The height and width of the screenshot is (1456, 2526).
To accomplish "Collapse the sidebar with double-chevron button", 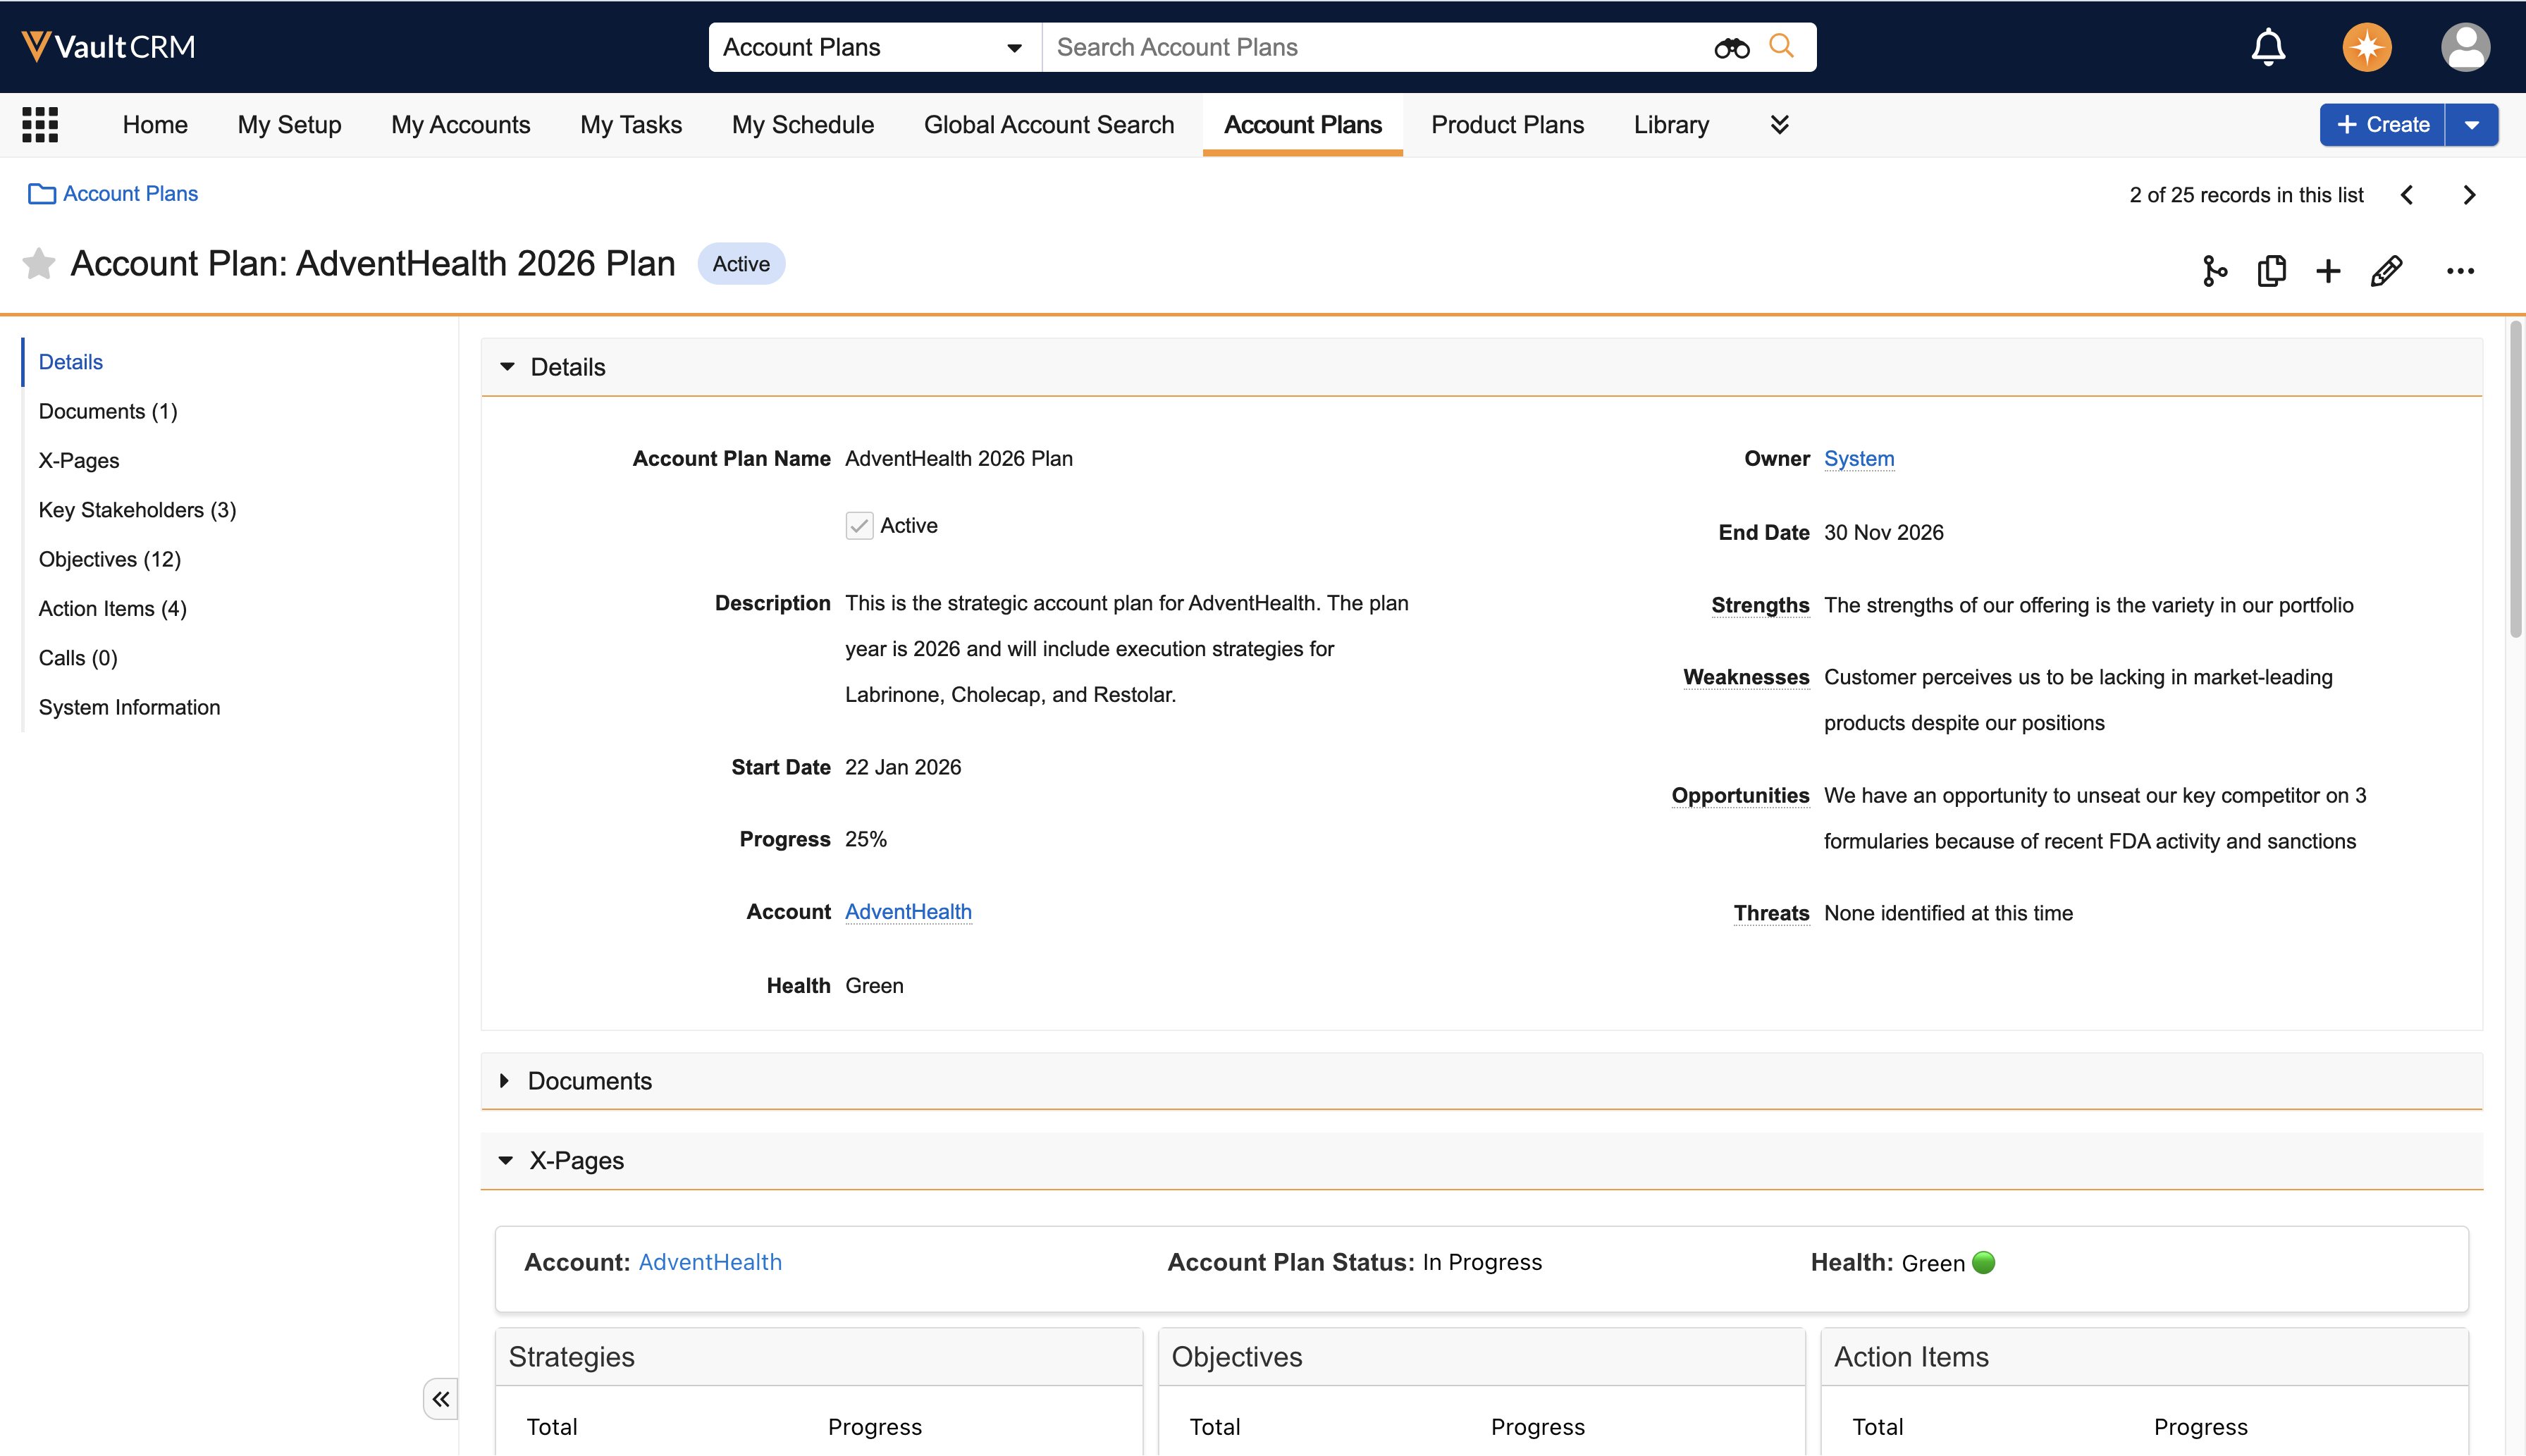I will click(x=440, y=1399).
